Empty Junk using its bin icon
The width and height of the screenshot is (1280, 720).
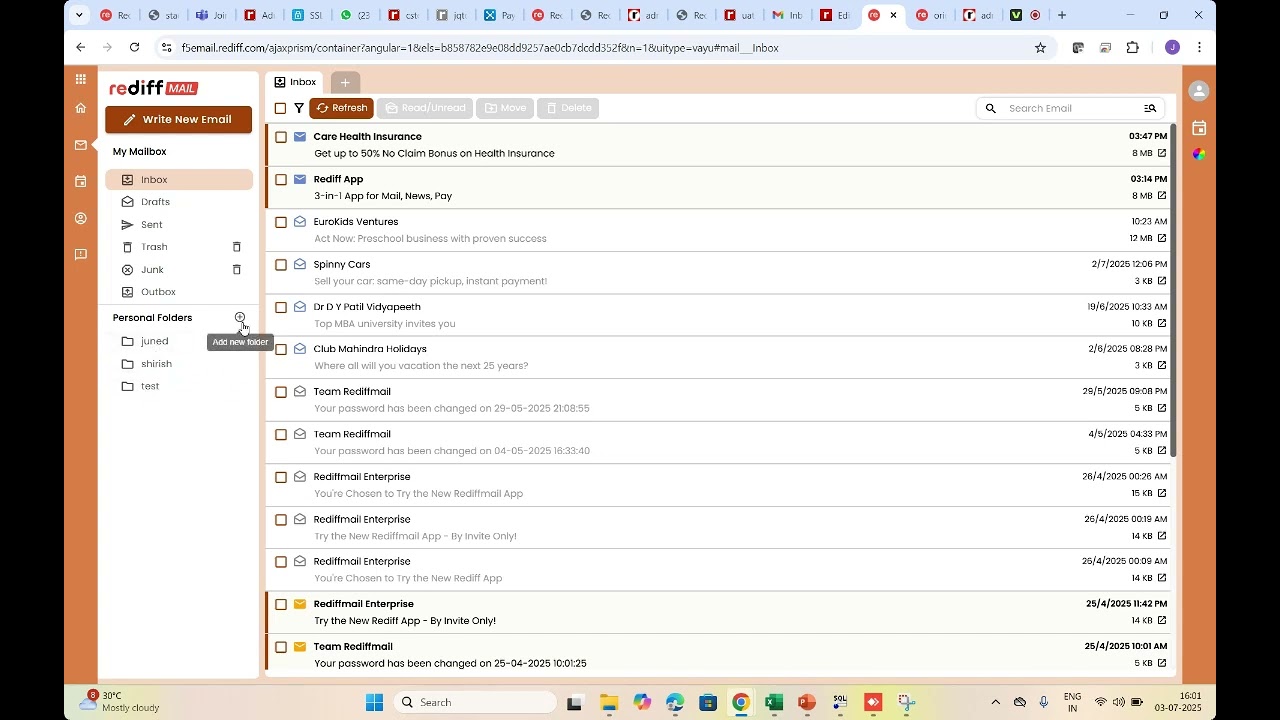pos(237,270)
